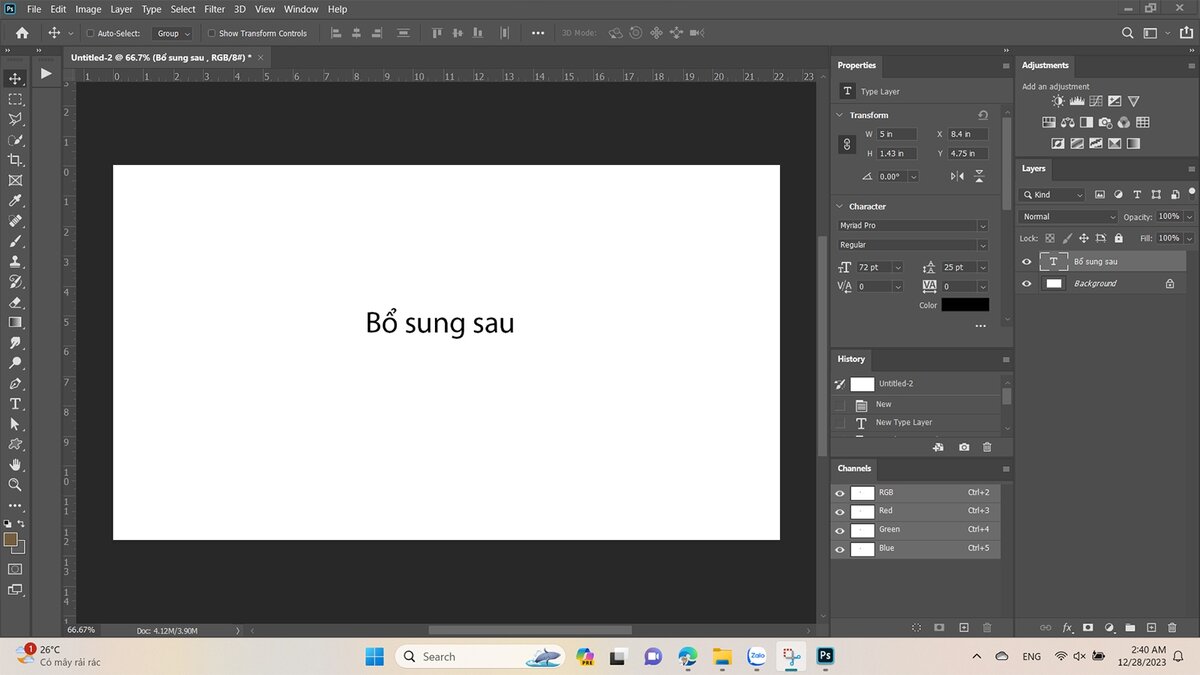Open the Normal blend mode dropdown
1200x675 pixels.
pyautogui.click(x=1069, y=217)
